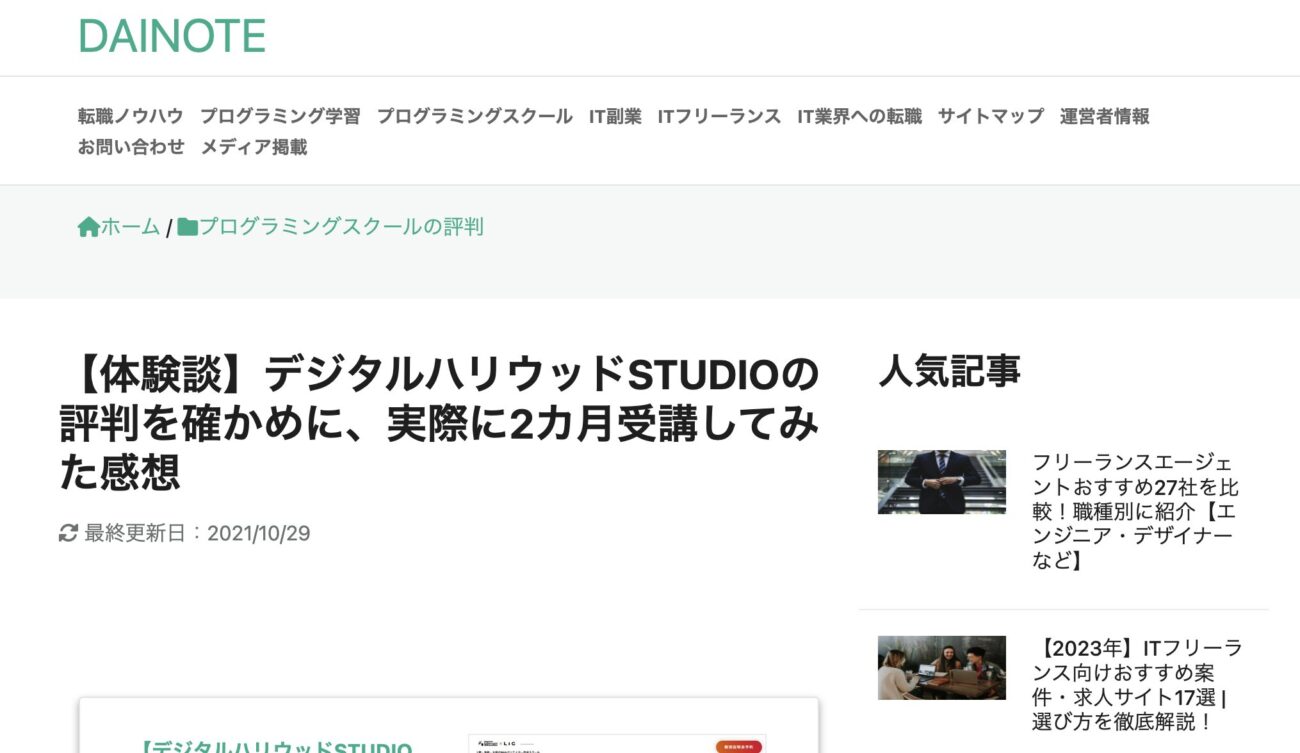Screen dimensions: 1300x753
Task: Click プログラミングスクールの評判 breadcrumb link
Action: (341, 227)
